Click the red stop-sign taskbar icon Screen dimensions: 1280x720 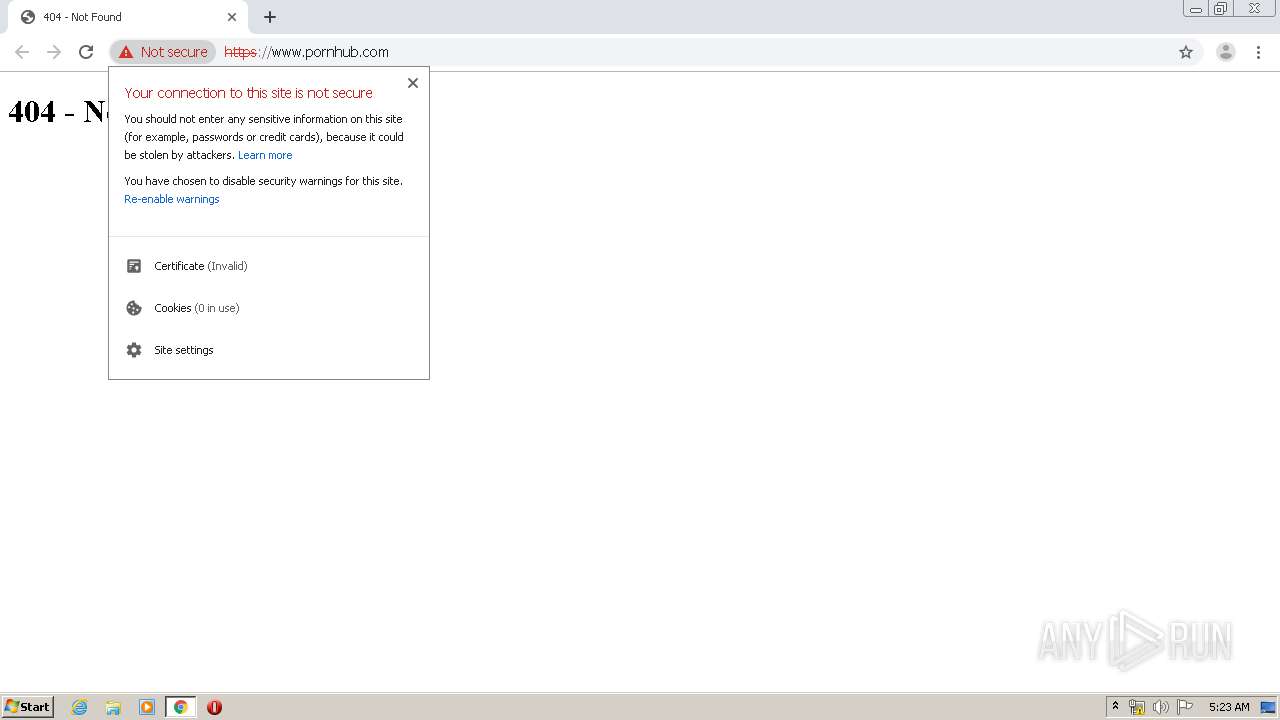click(214, 707)
